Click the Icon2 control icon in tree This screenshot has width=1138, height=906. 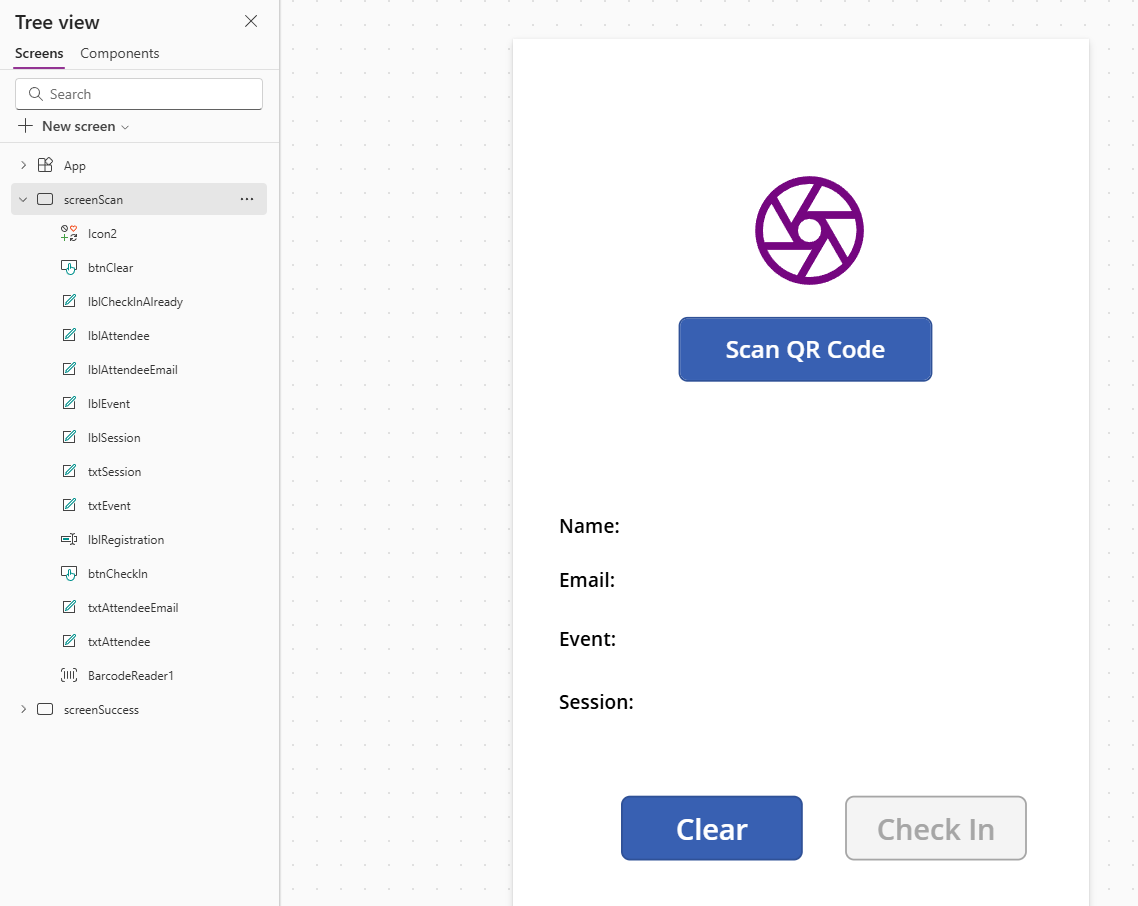pos(69,234)
